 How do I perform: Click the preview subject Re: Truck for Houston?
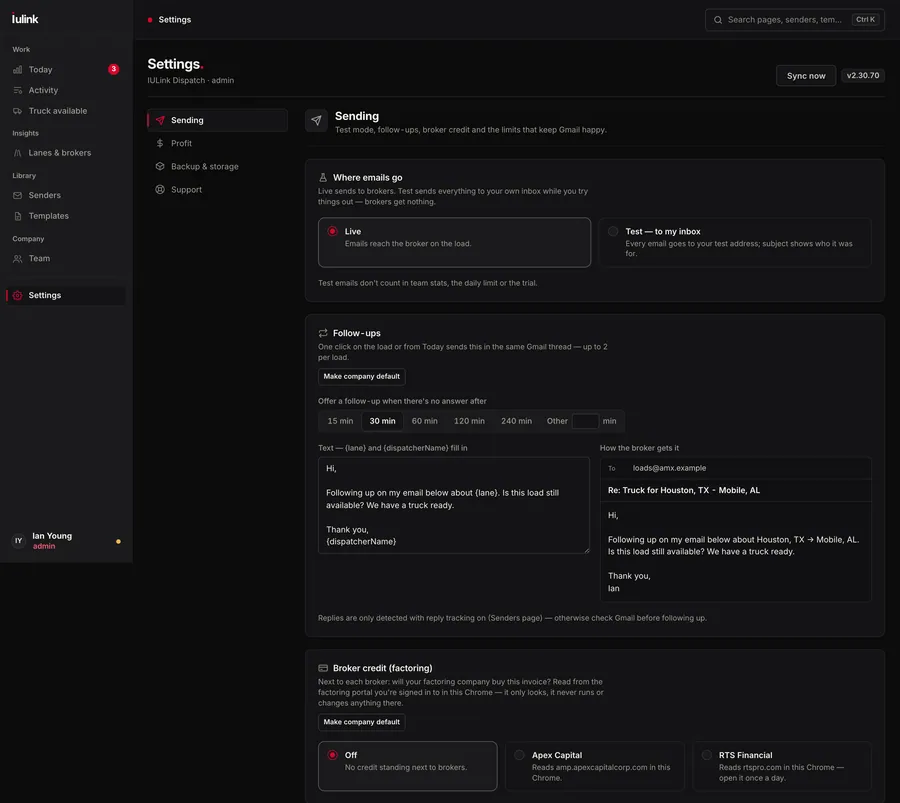pyautogui.click(x=684, y=490)
